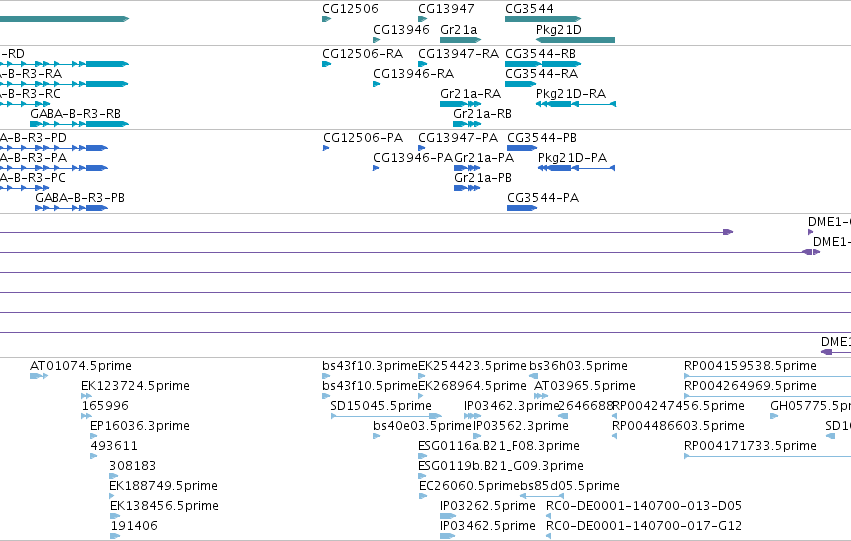Select the EK268964.5prime EST label
Viewport: 851px width, 541px height.
(472, 386)
